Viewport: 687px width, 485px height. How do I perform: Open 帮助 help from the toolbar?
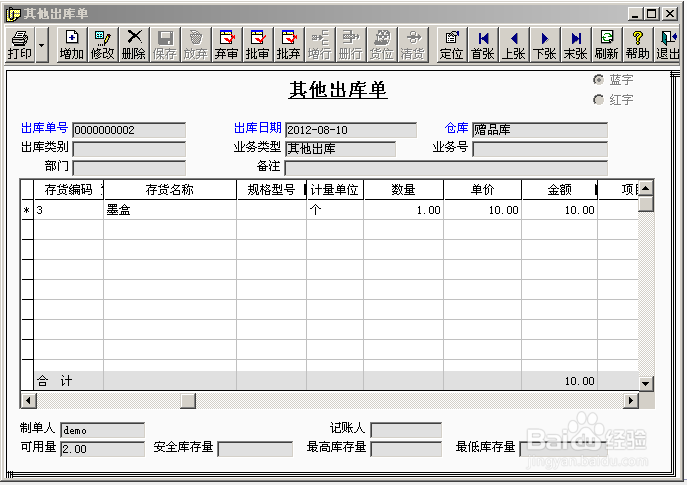pos(638,45)
